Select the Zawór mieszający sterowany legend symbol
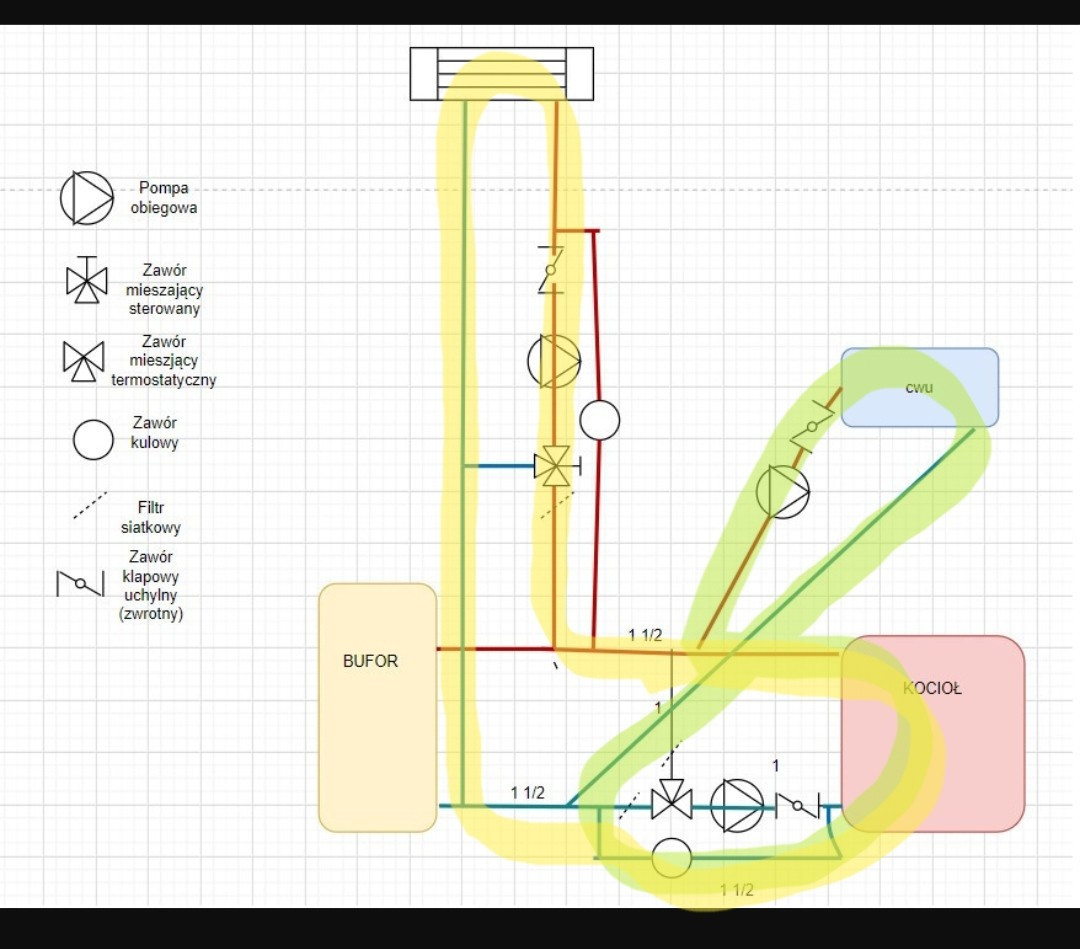This screenshot has width=1080, height=949. tap(87, 280)
